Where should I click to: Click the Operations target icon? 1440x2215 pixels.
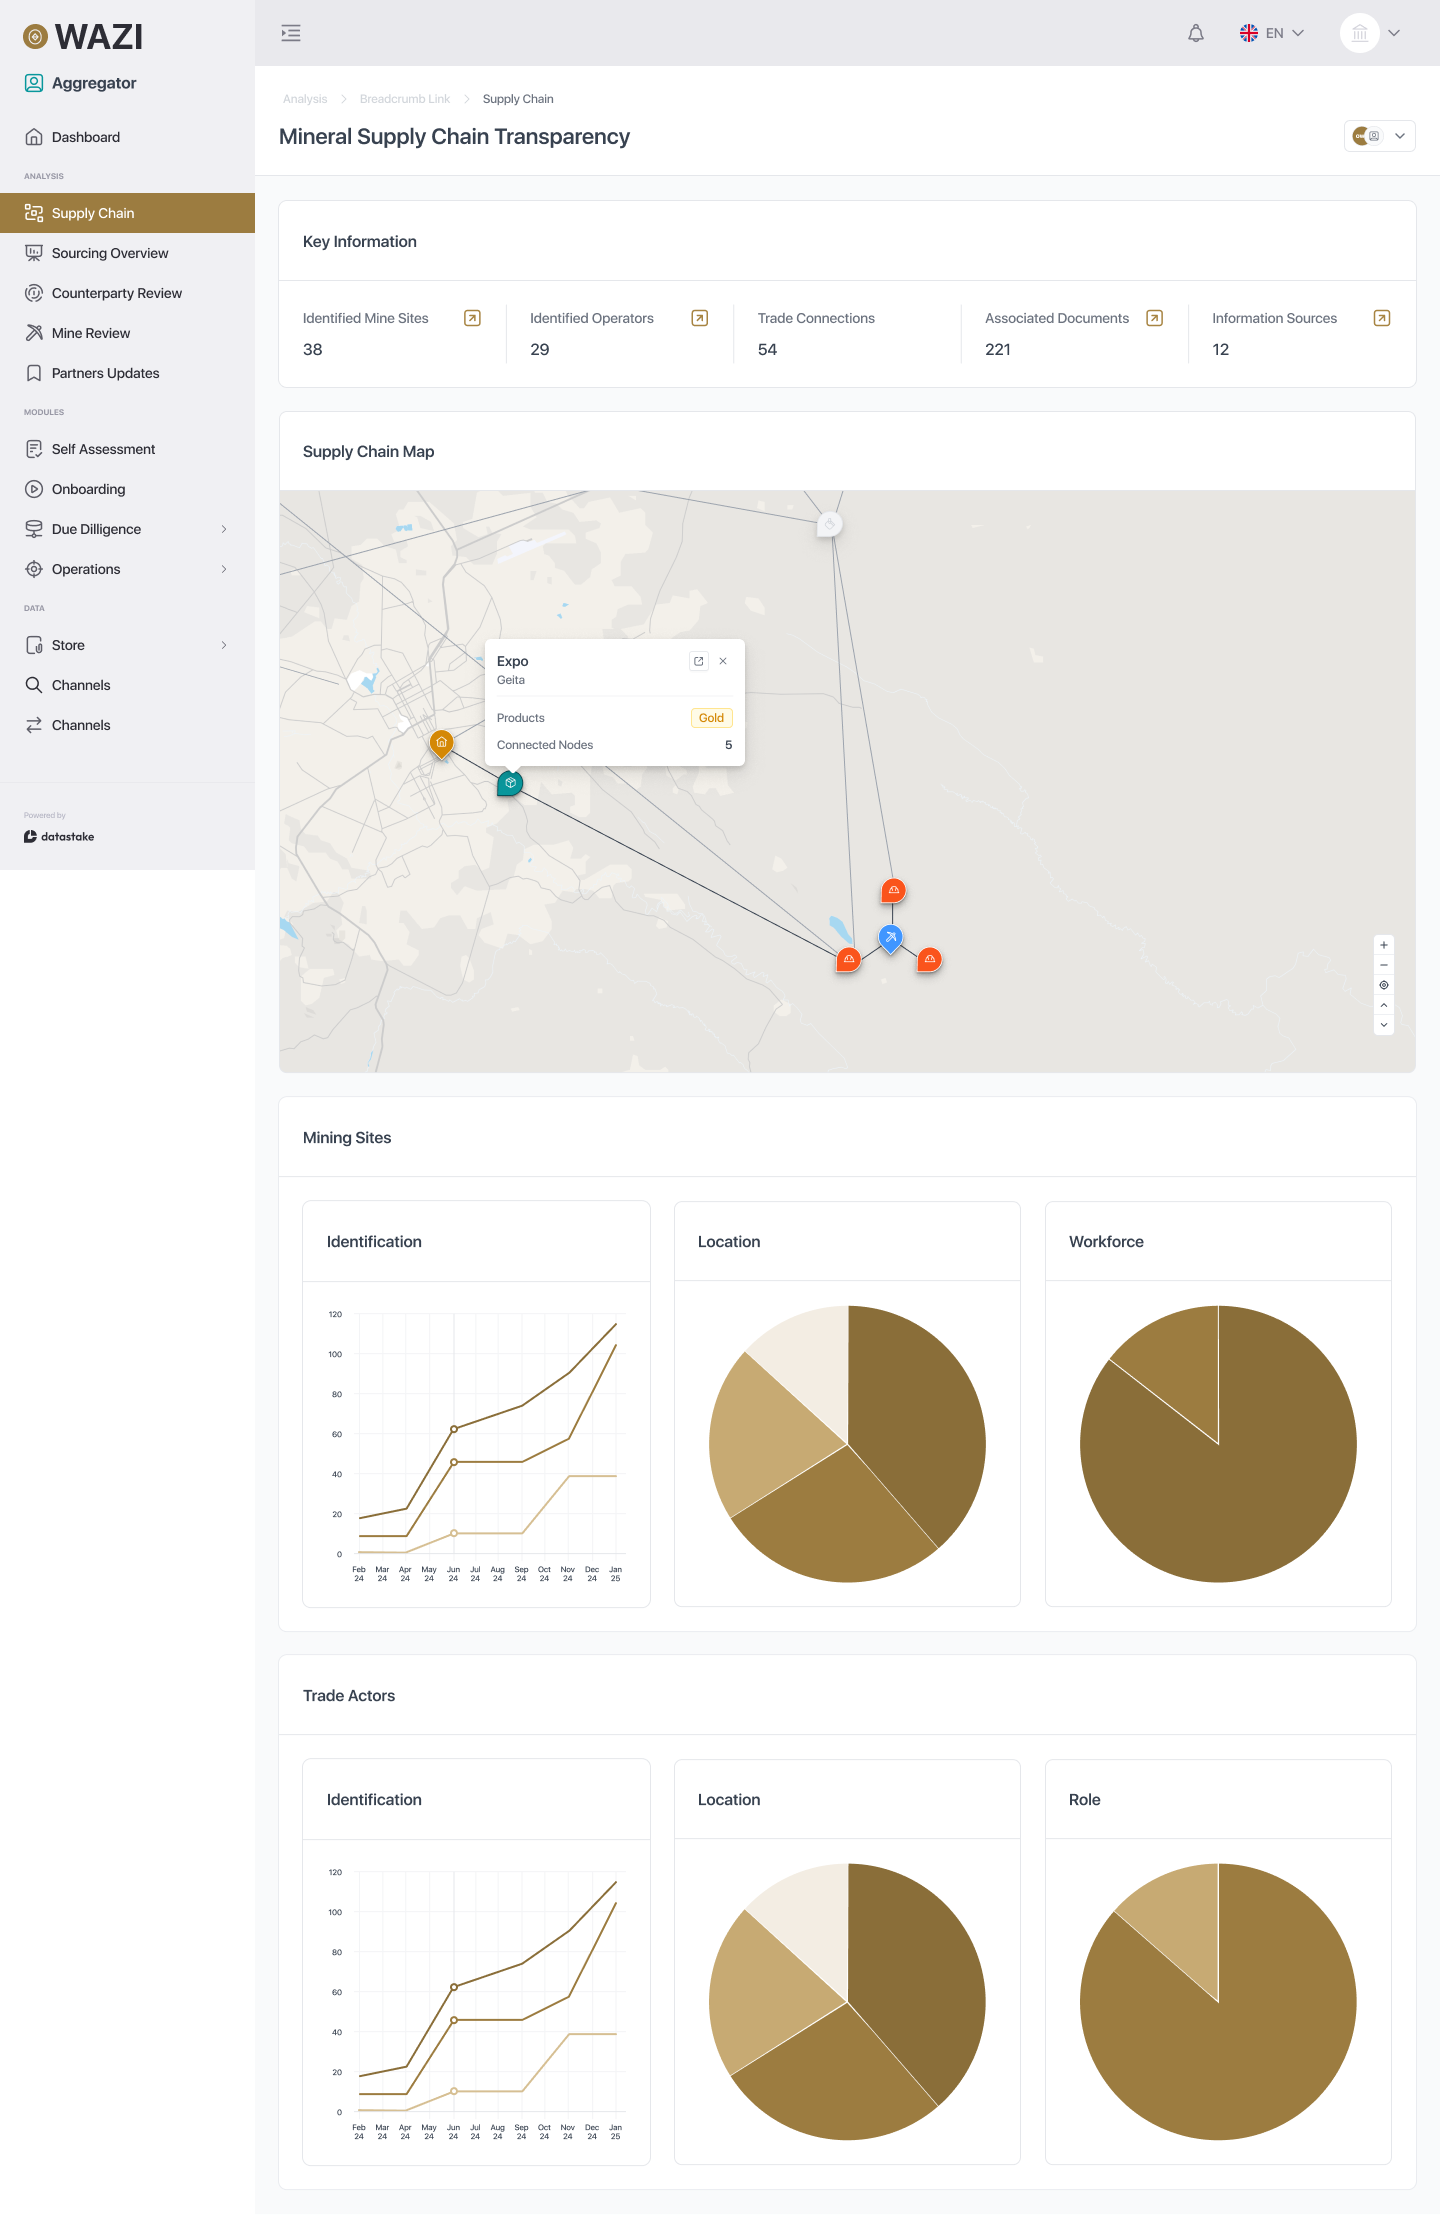click(x=34, y=569)
